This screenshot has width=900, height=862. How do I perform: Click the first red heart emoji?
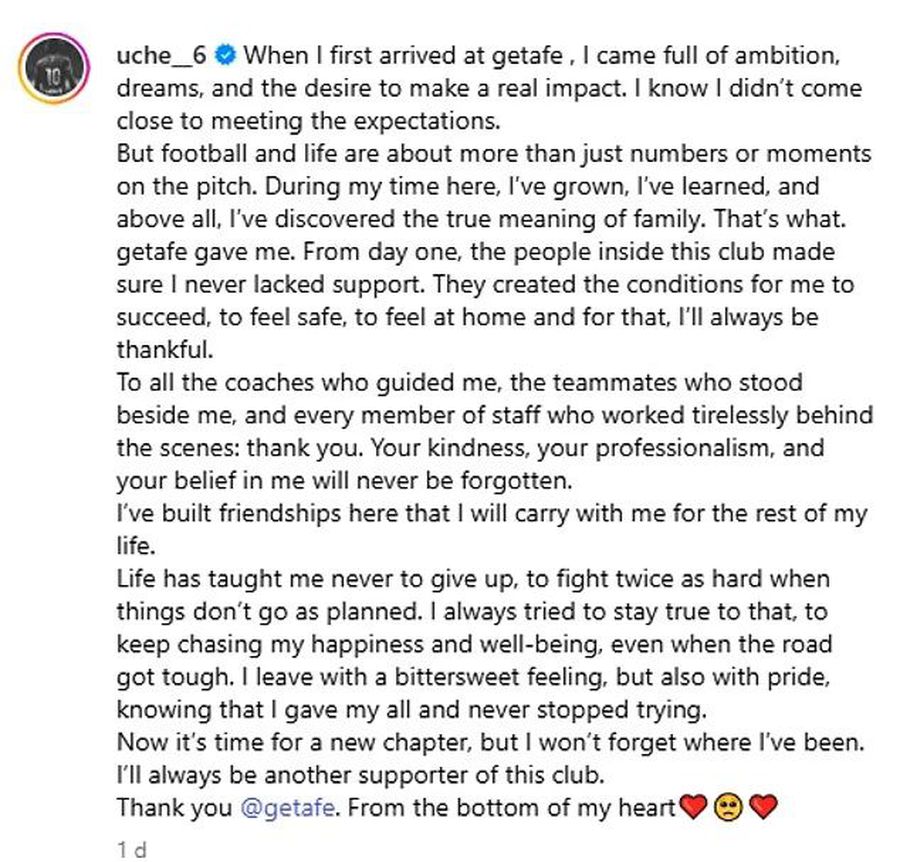click(693, 806)
